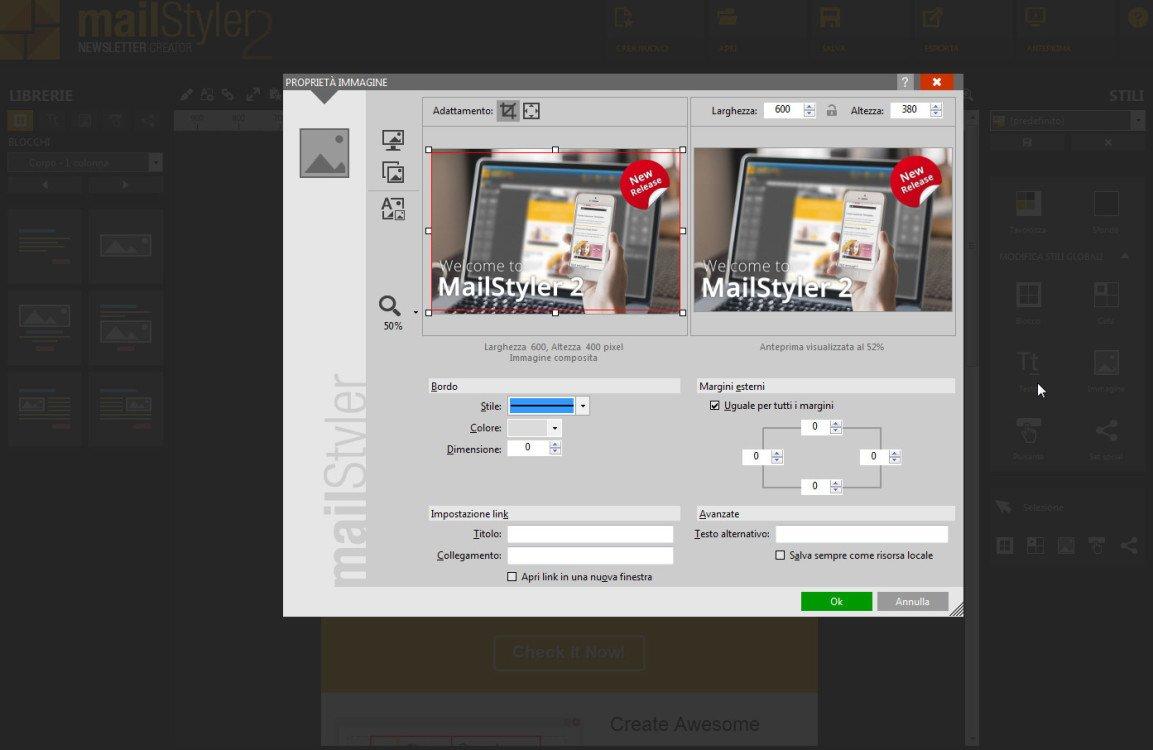The width and height of the screenshot is (1153, 750).
Task: Click Crea nuovo in main toolbar
Action: [643, 29]
